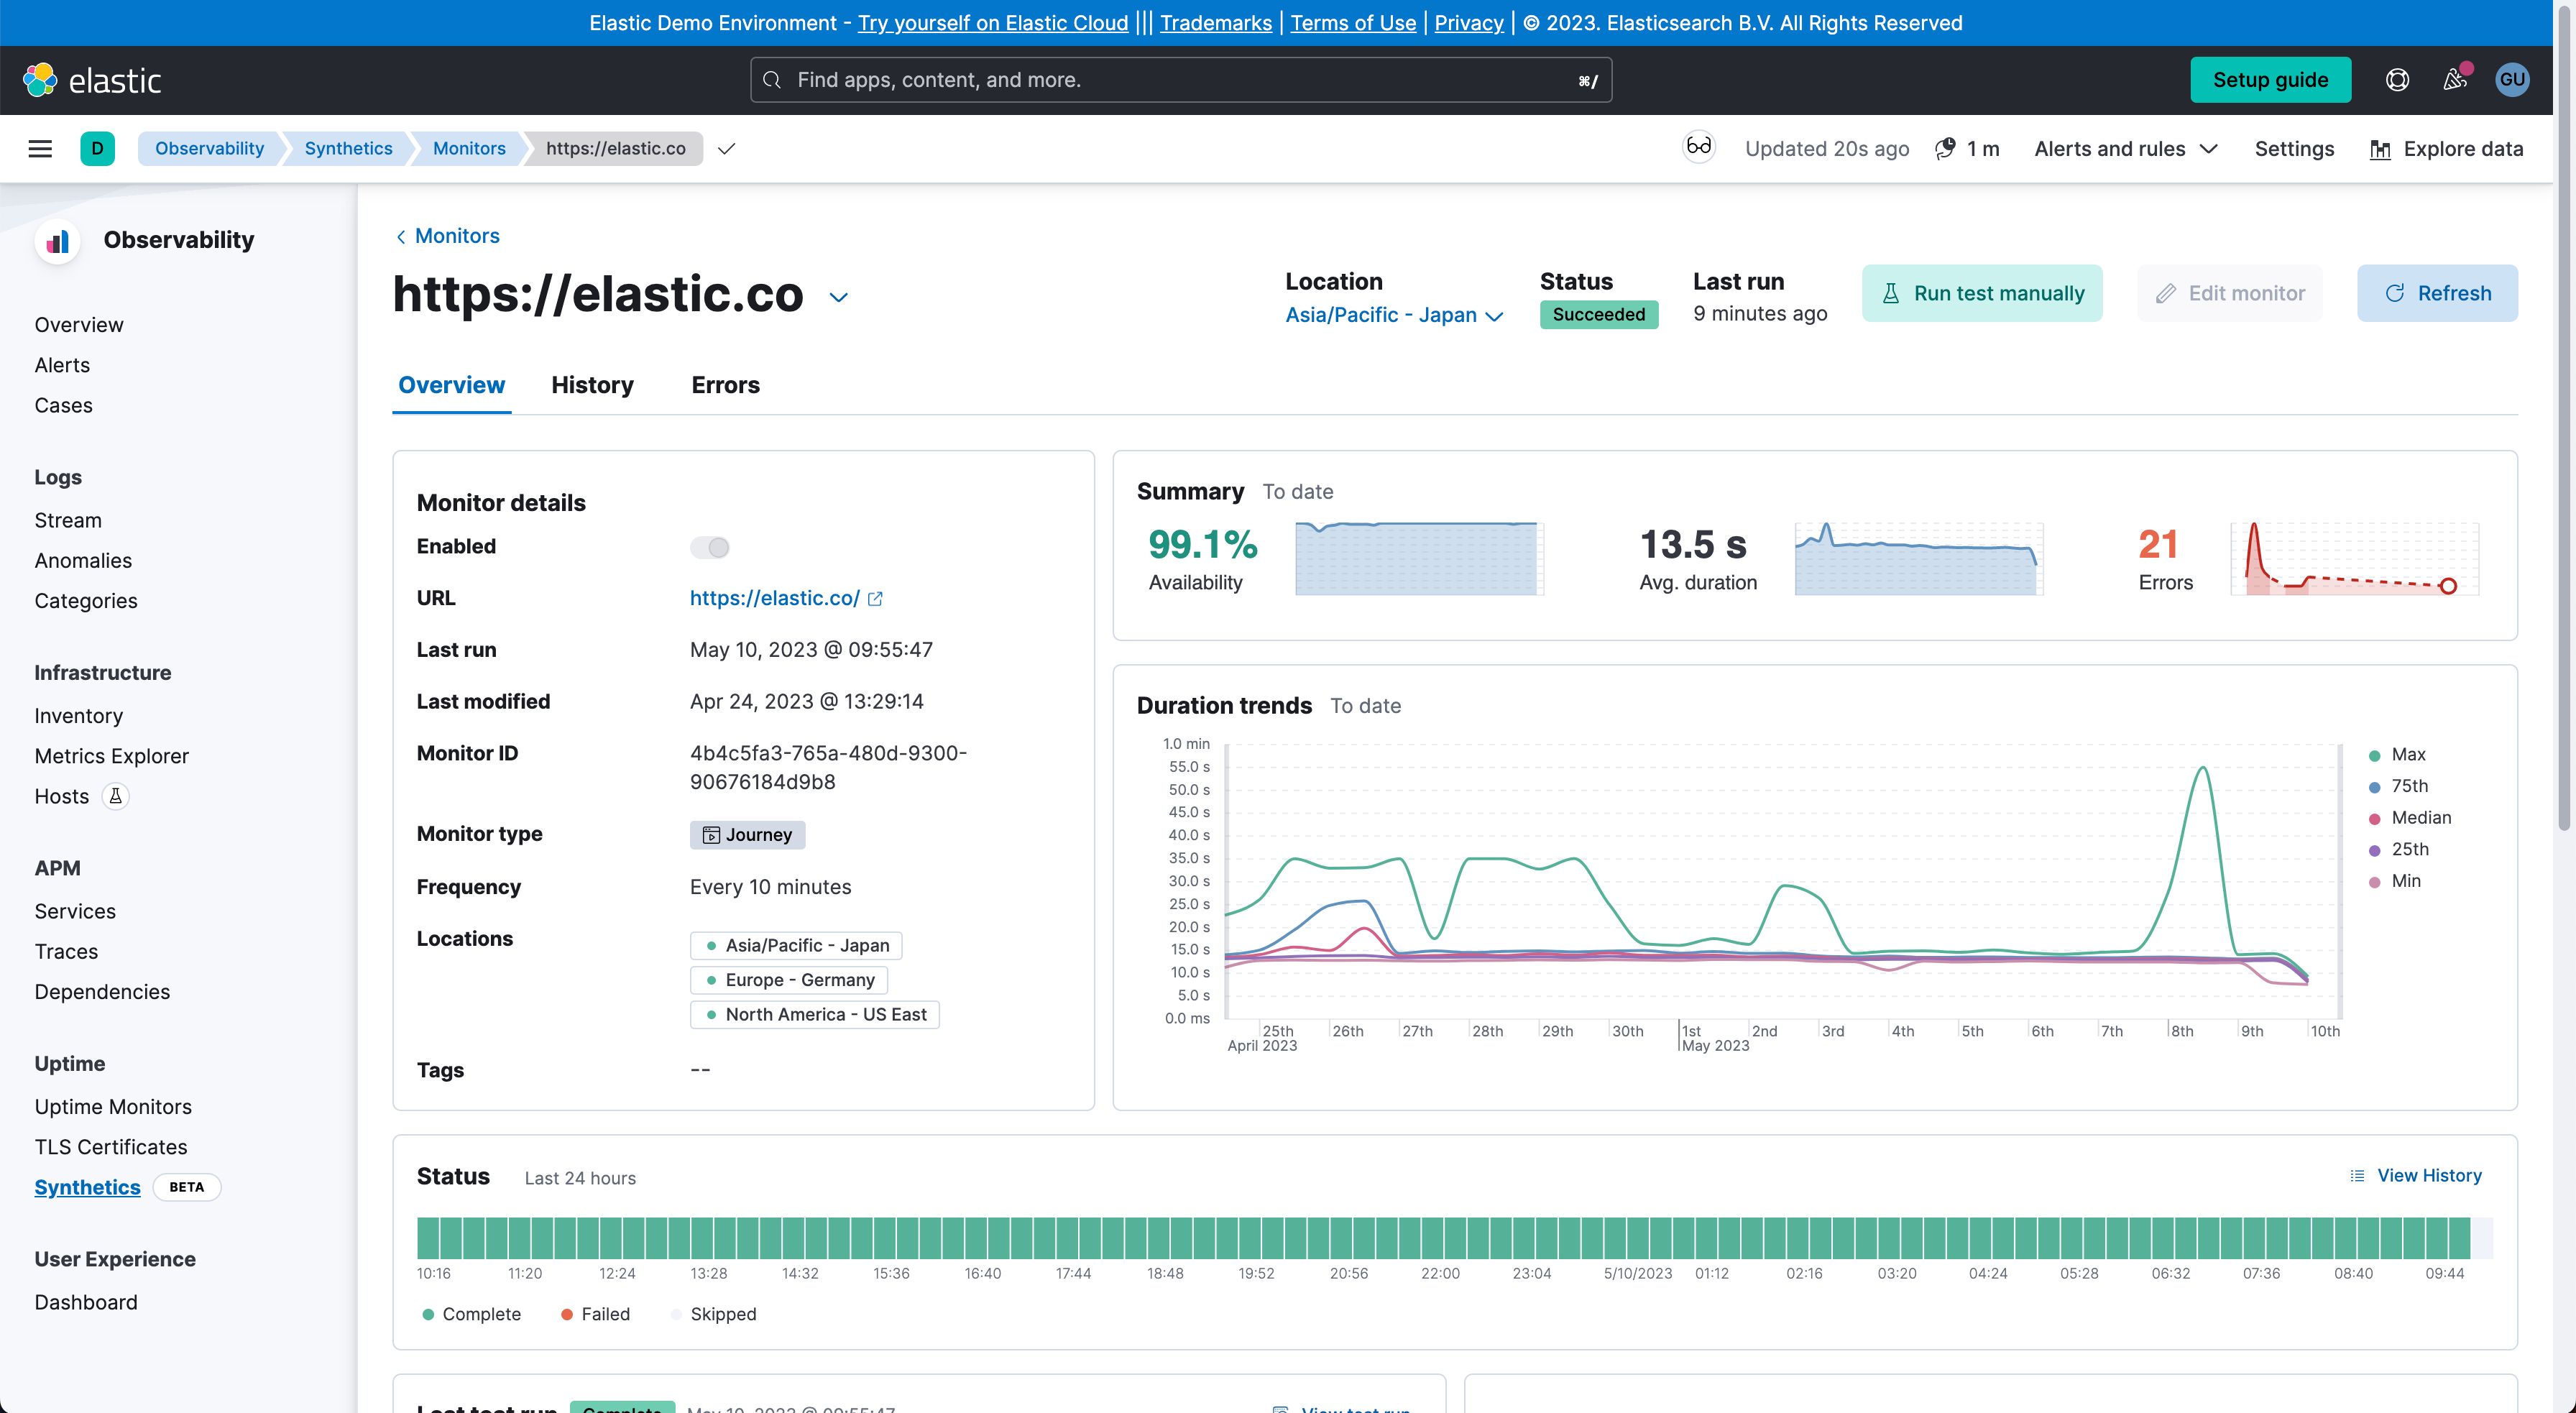Click the Availability sparkline chart
The height and width of the screenshot is (1413, 2576).
pos(1419,558)
